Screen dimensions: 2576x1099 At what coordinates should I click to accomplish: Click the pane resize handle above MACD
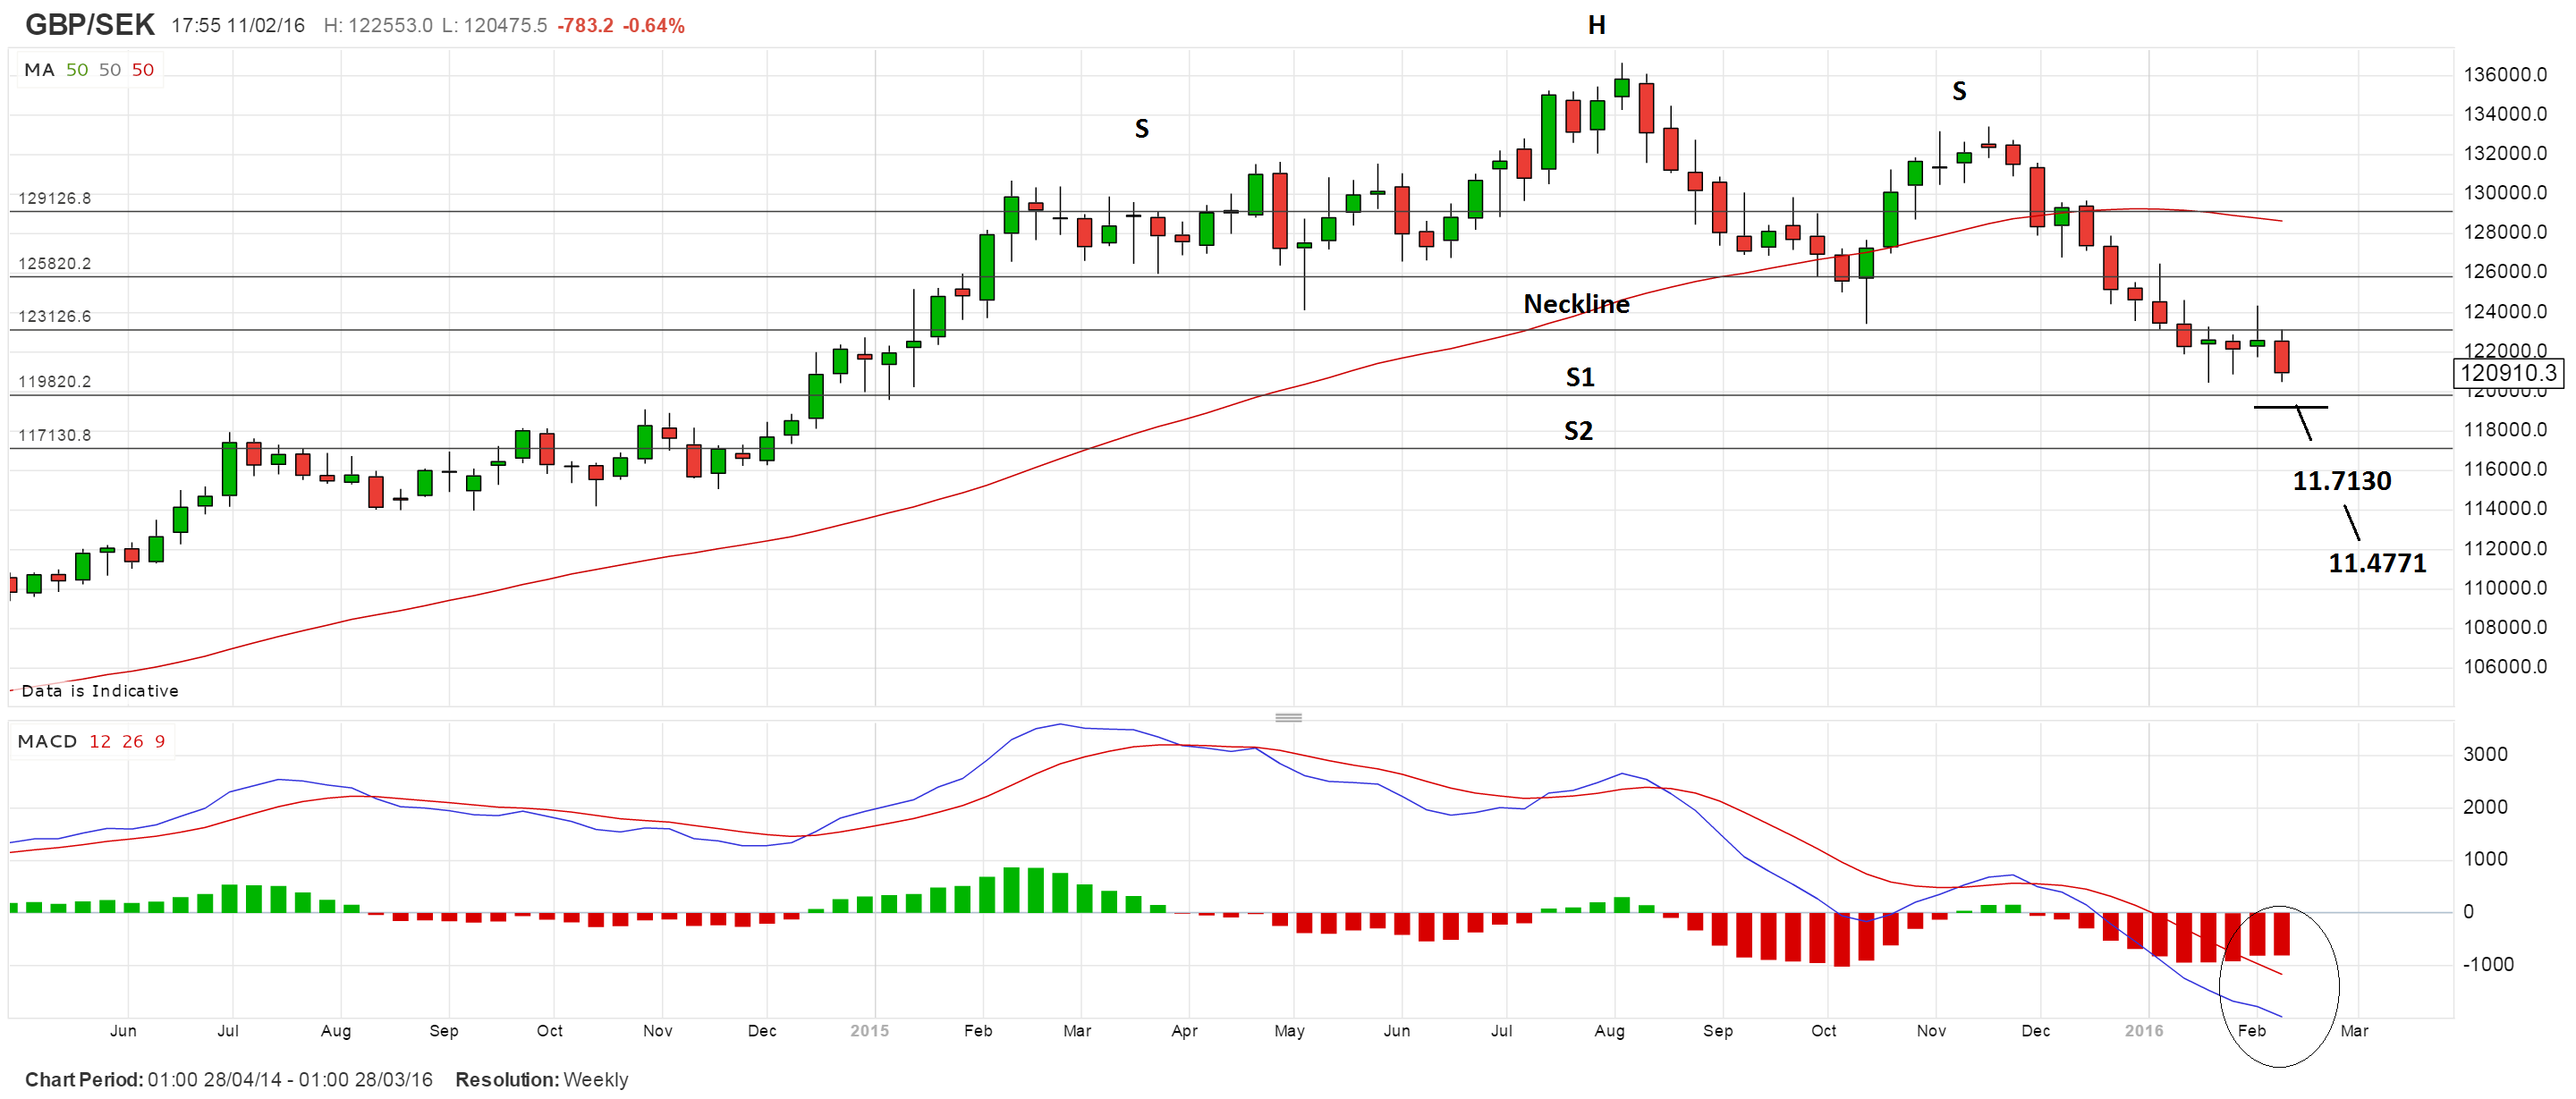(x=1288, y=717)
